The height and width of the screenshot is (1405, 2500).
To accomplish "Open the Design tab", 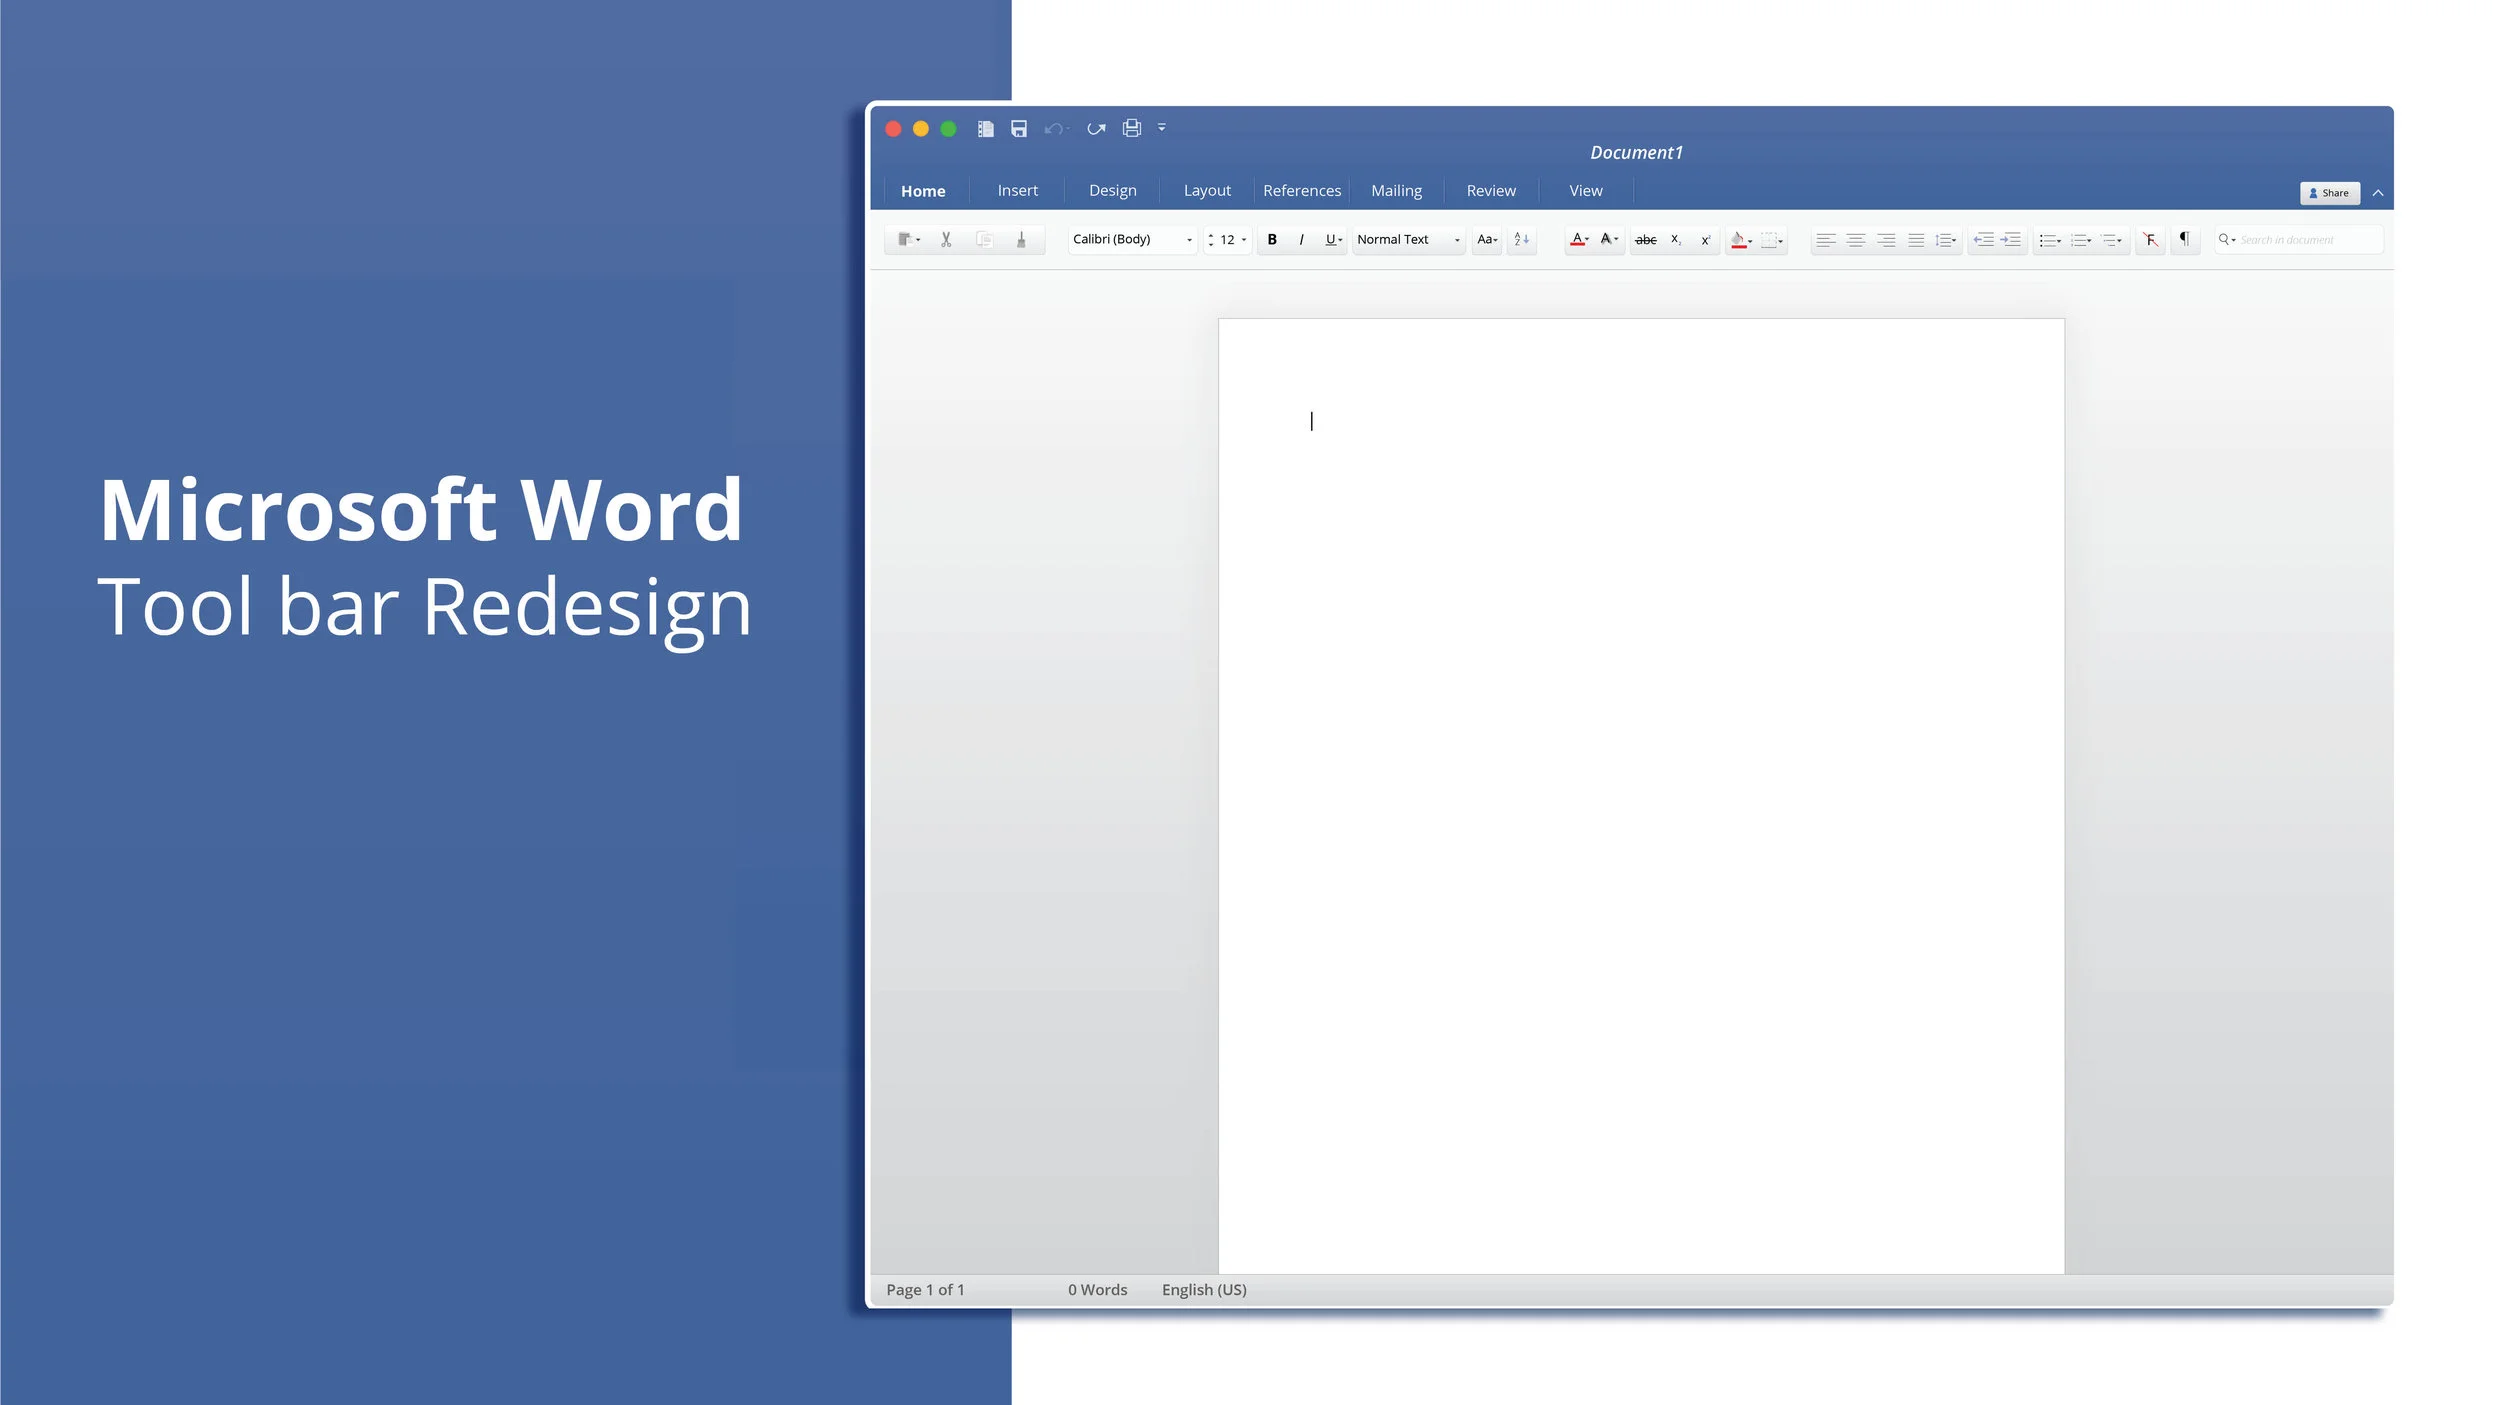I will point(1112,191).
